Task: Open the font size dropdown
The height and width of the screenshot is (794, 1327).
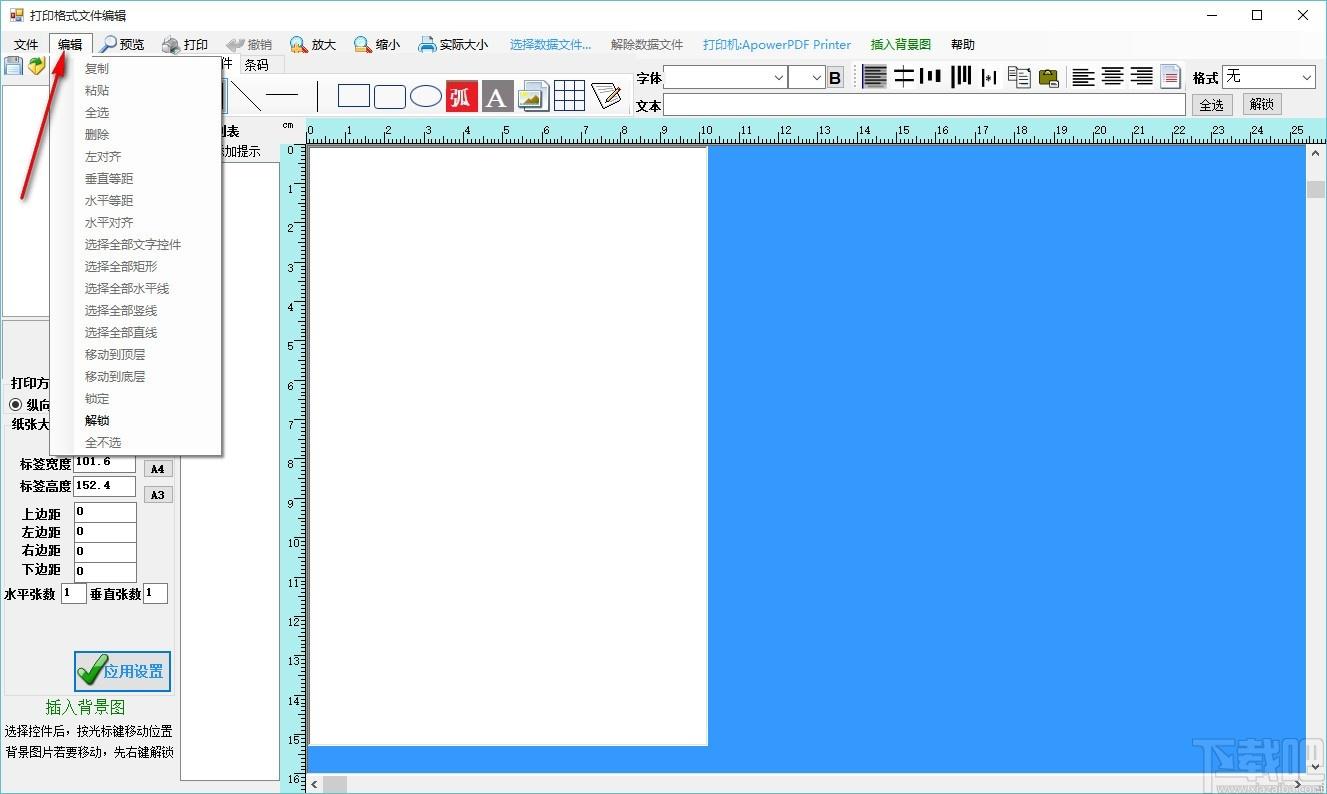Action: click(x=806, y=77)
